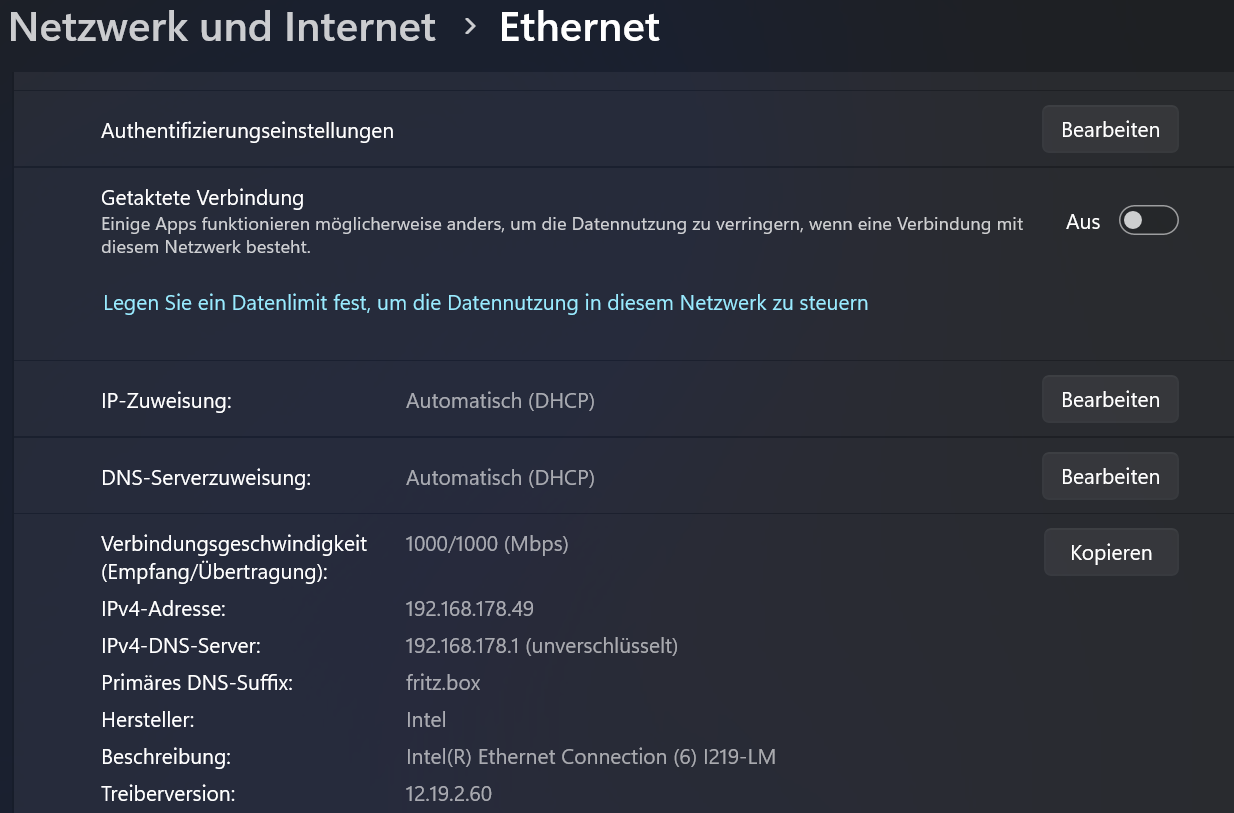Screen dimensions: 1234x813
Task: Go back to Netzwerk und Internet breadcrumb
Action: (x=222, y=27)
